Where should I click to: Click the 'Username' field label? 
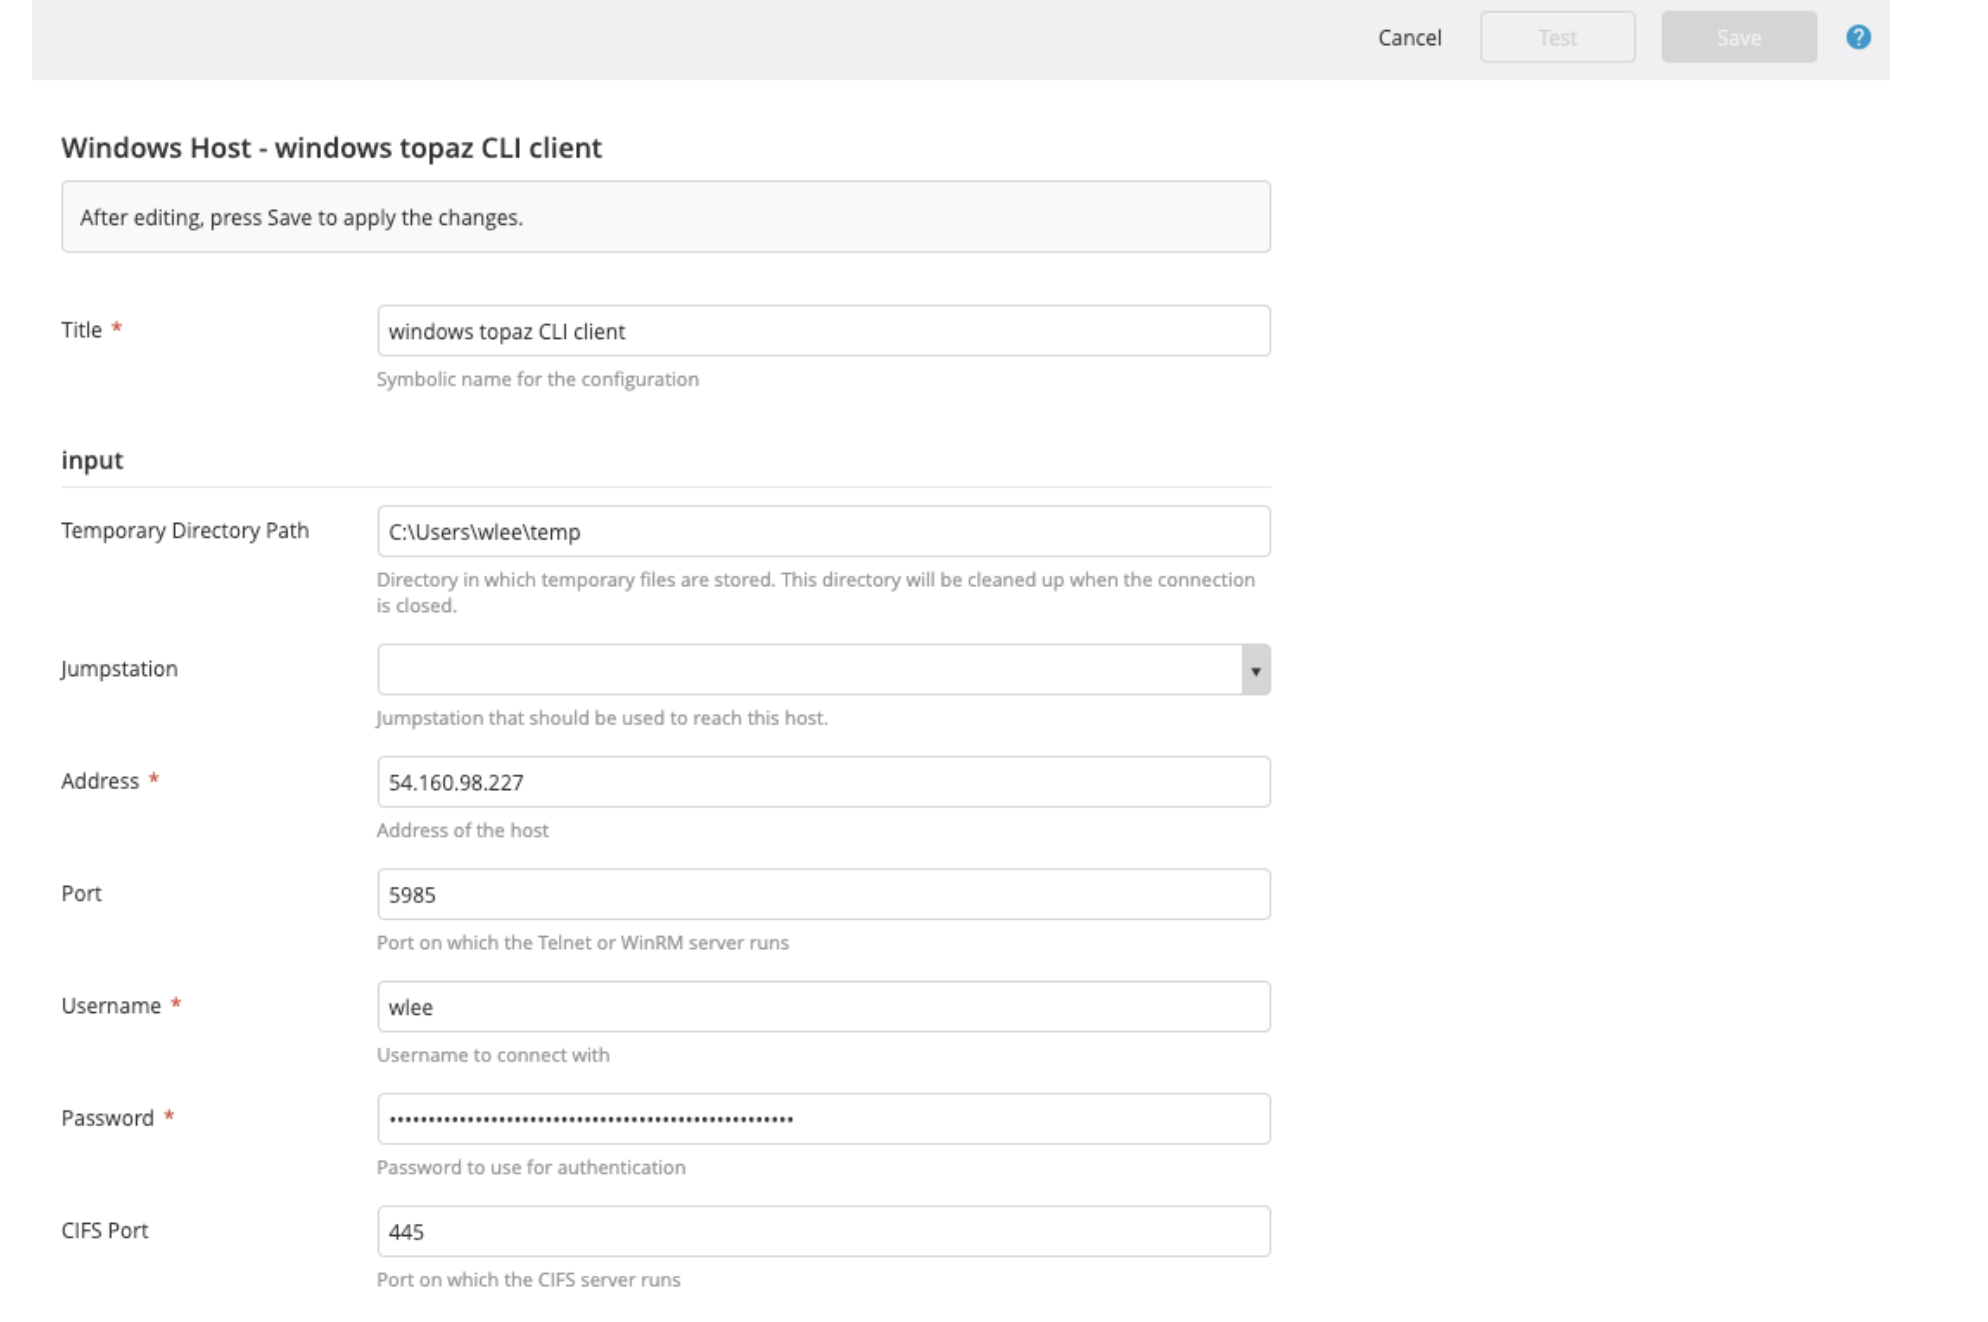tap(111, 1006)
